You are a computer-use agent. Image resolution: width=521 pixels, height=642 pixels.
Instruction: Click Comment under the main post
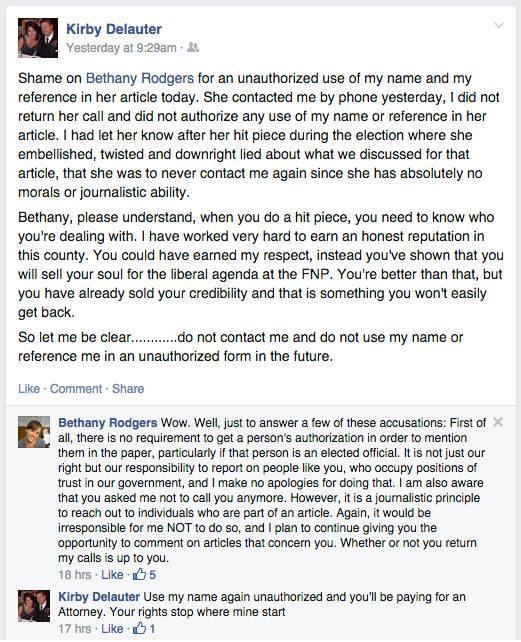[76, 389]
